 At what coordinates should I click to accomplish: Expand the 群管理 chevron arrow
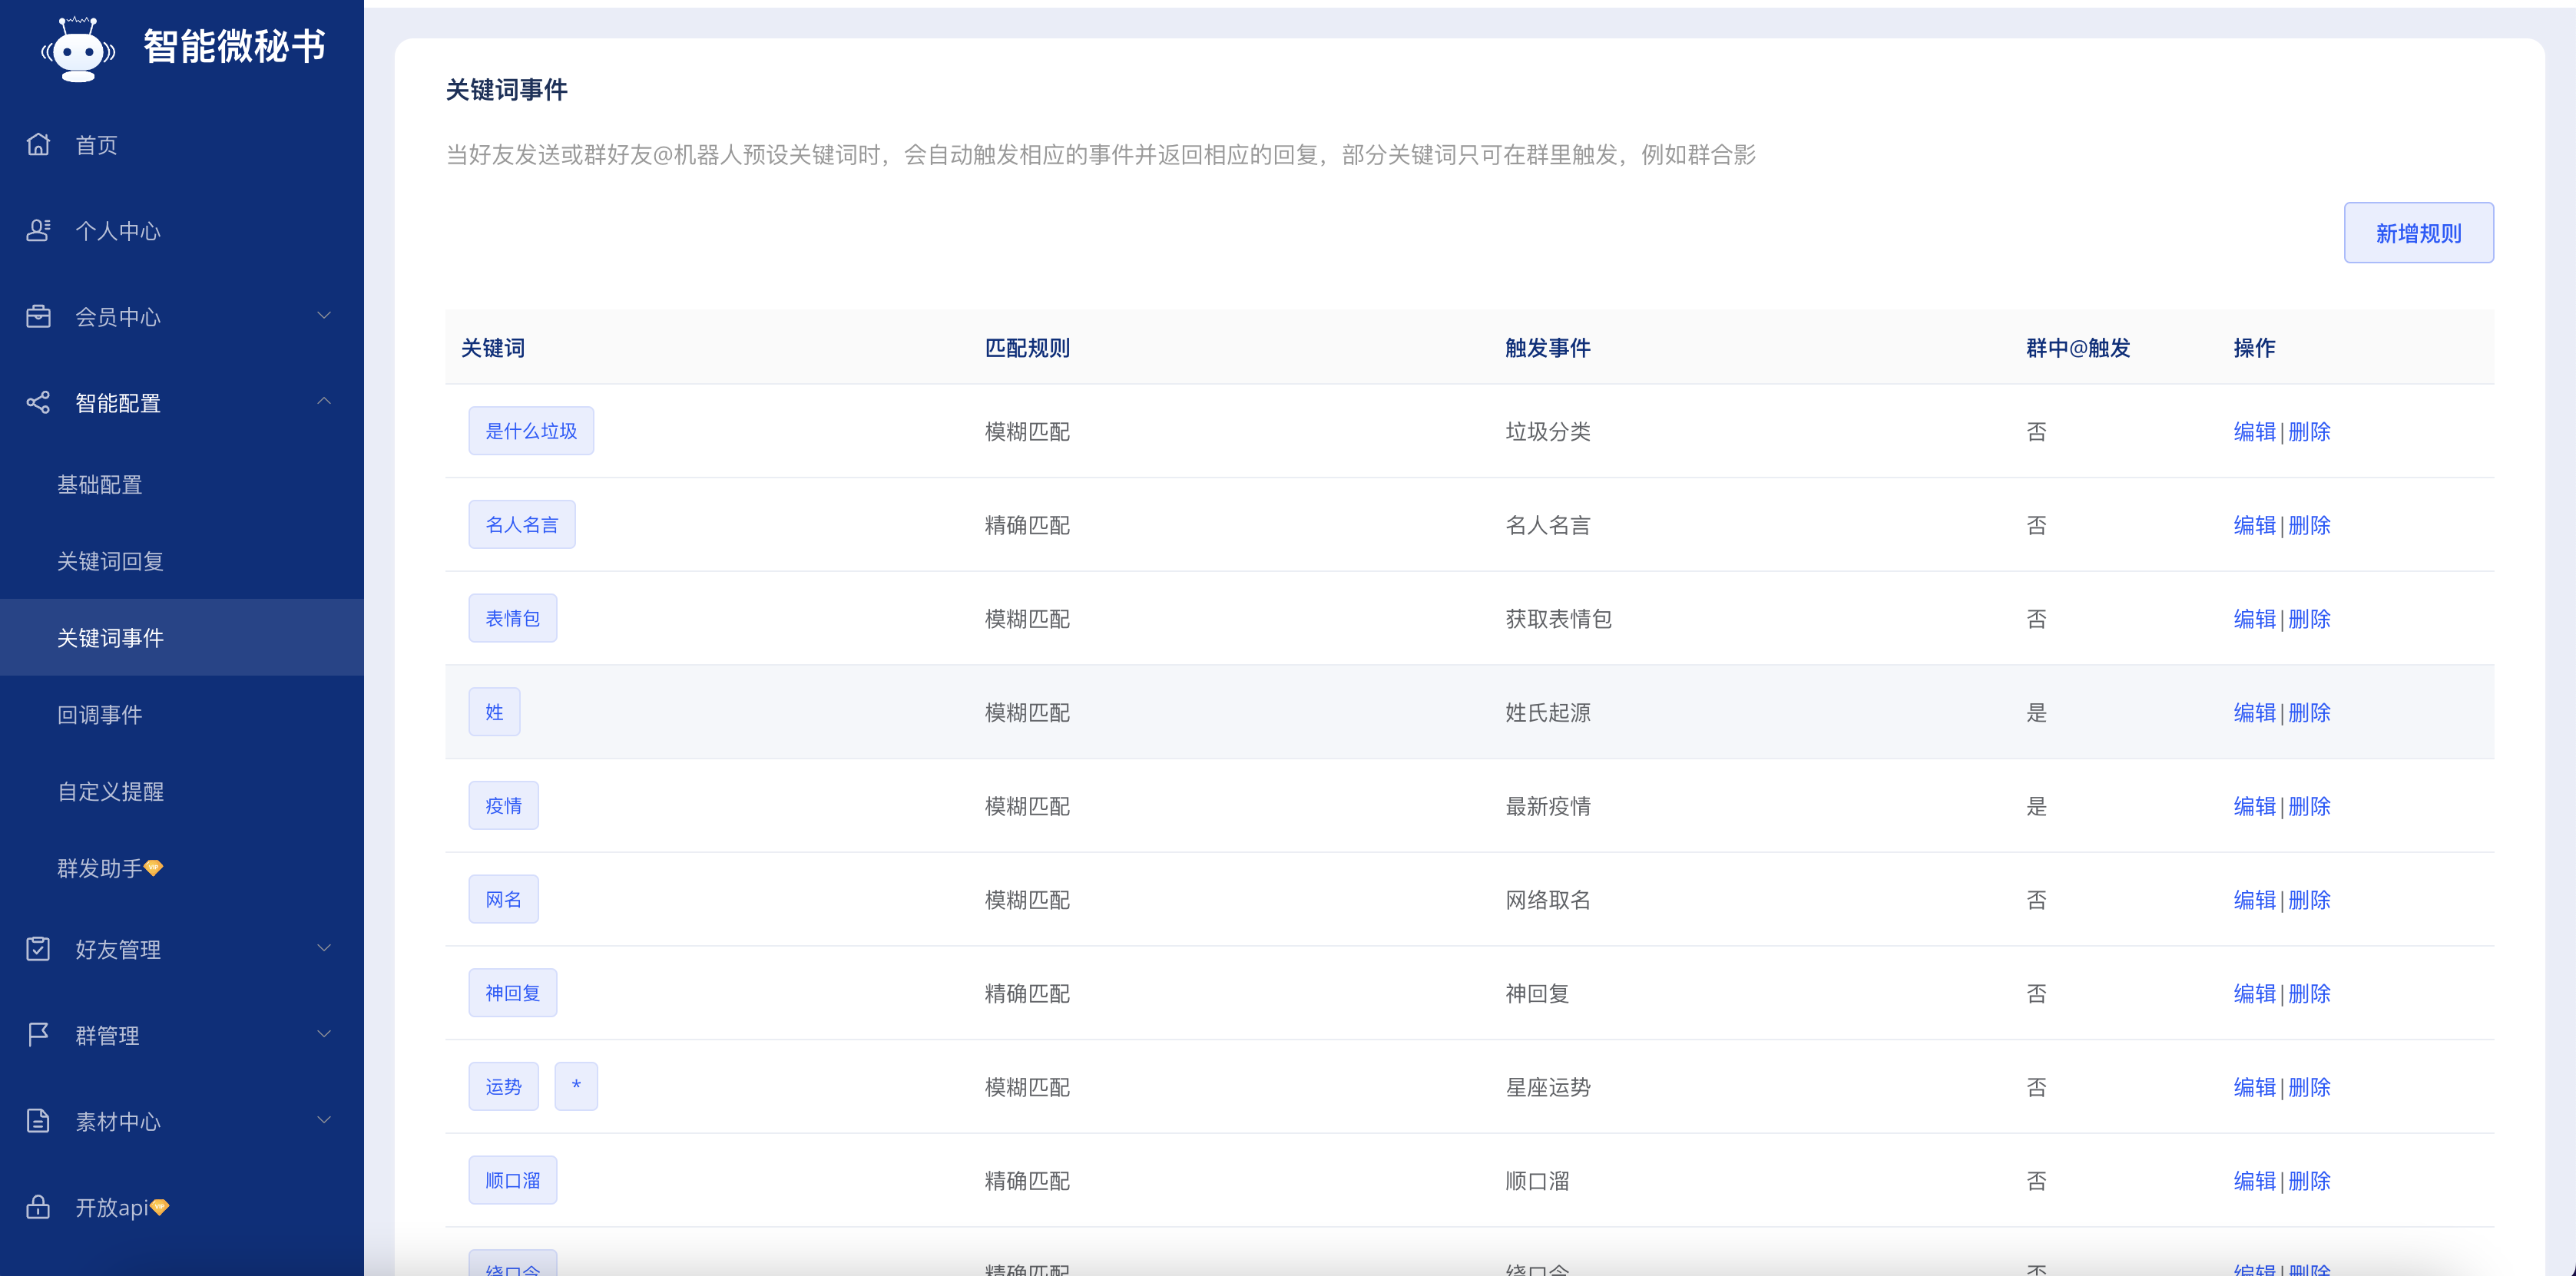(x=324, y=1033)
